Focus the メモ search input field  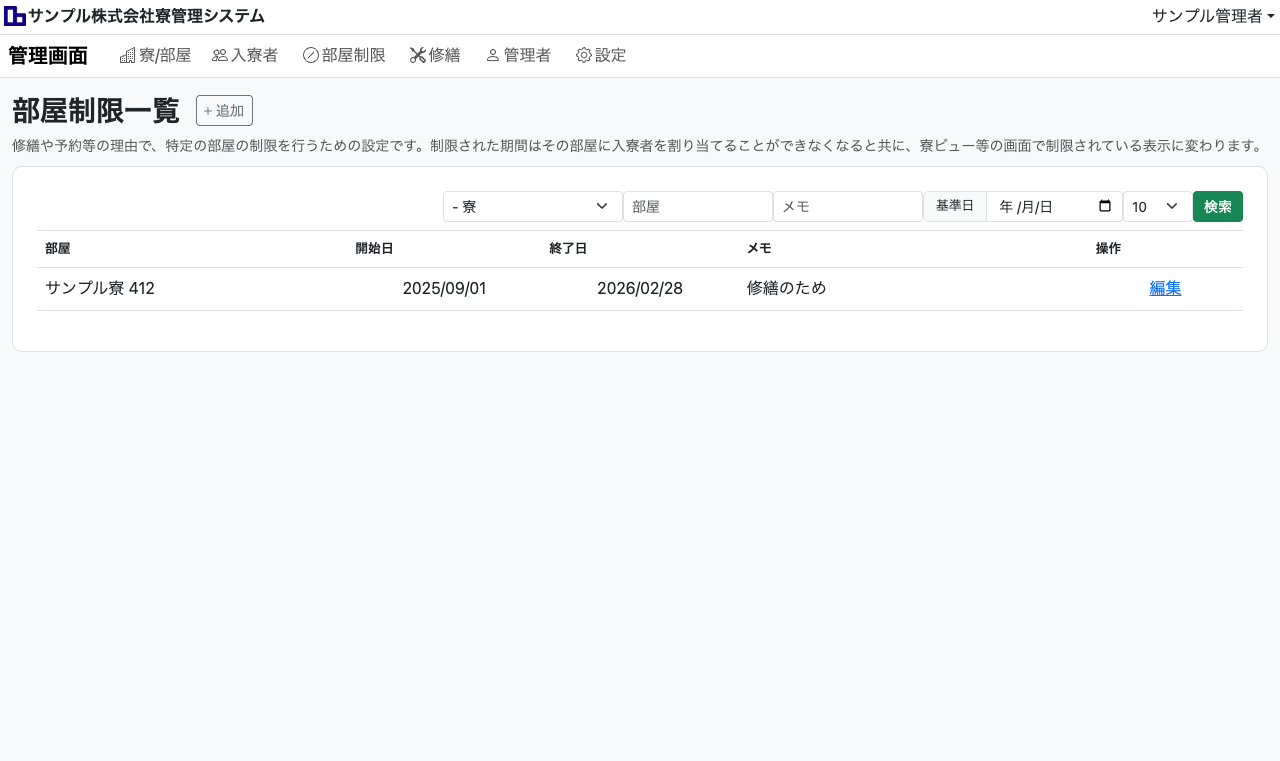tap(847, 206)
